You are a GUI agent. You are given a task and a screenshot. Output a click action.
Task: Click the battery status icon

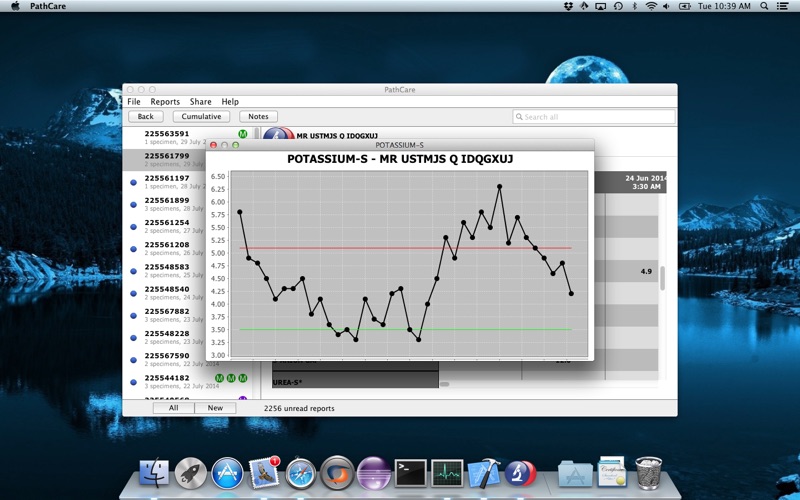coord(684,6)
